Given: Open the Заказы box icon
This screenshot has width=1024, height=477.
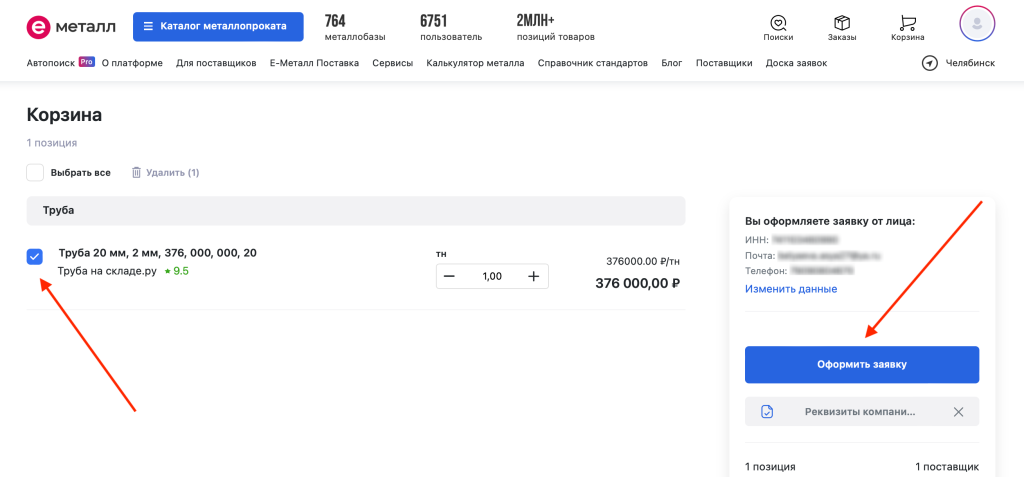Looking at the screenshot, I should pyautogui.click(x=842, y=22).
